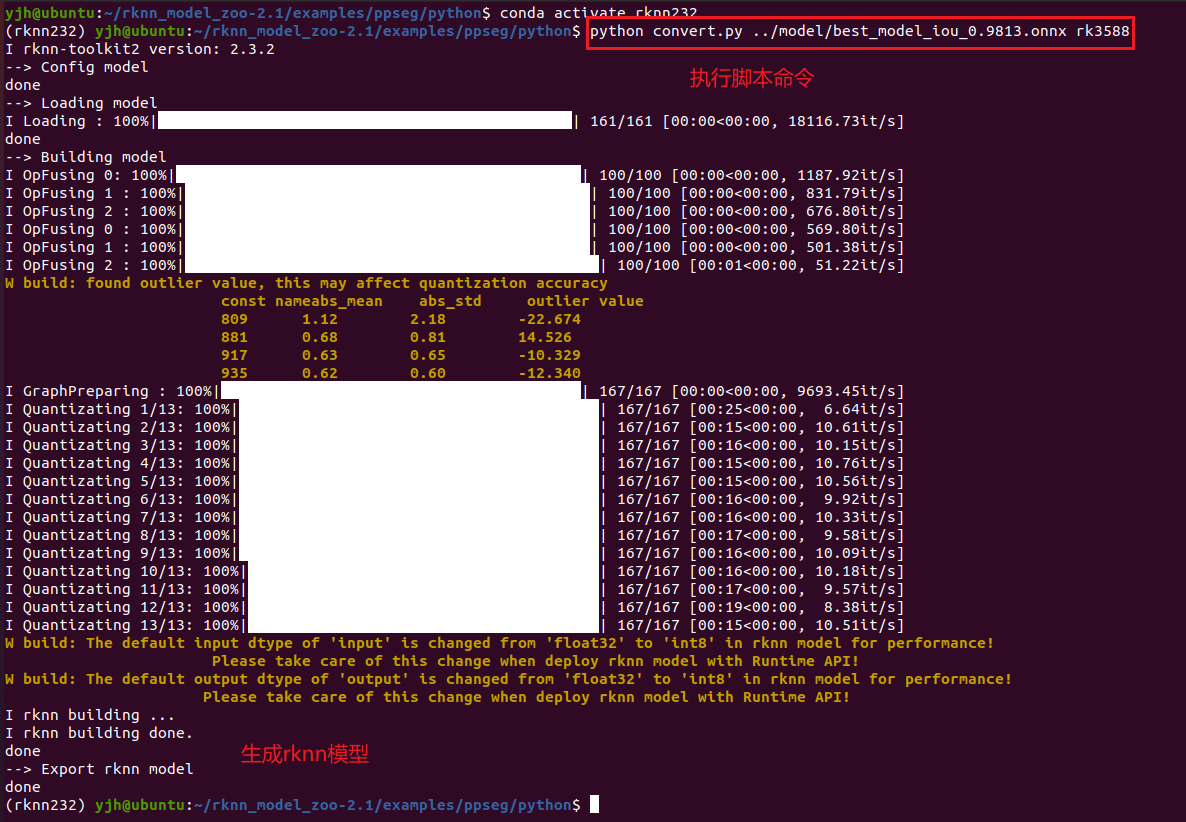Click outlier value '14.526'
This screenshot has width=1186, height=822.
[x=545, y=337]
